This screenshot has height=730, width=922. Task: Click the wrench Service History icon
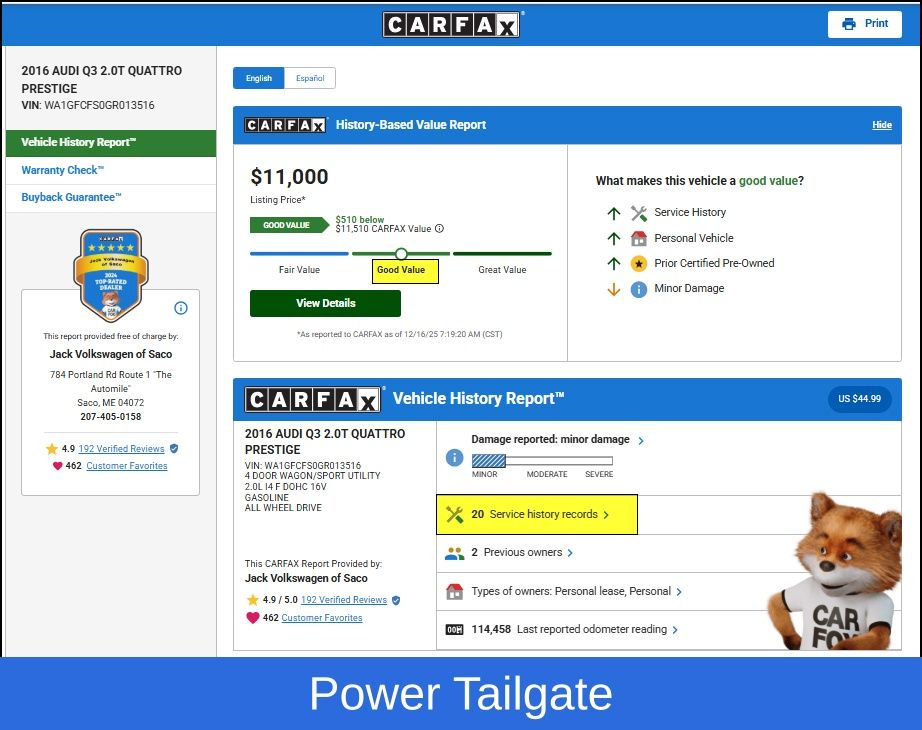coord(639,213)
